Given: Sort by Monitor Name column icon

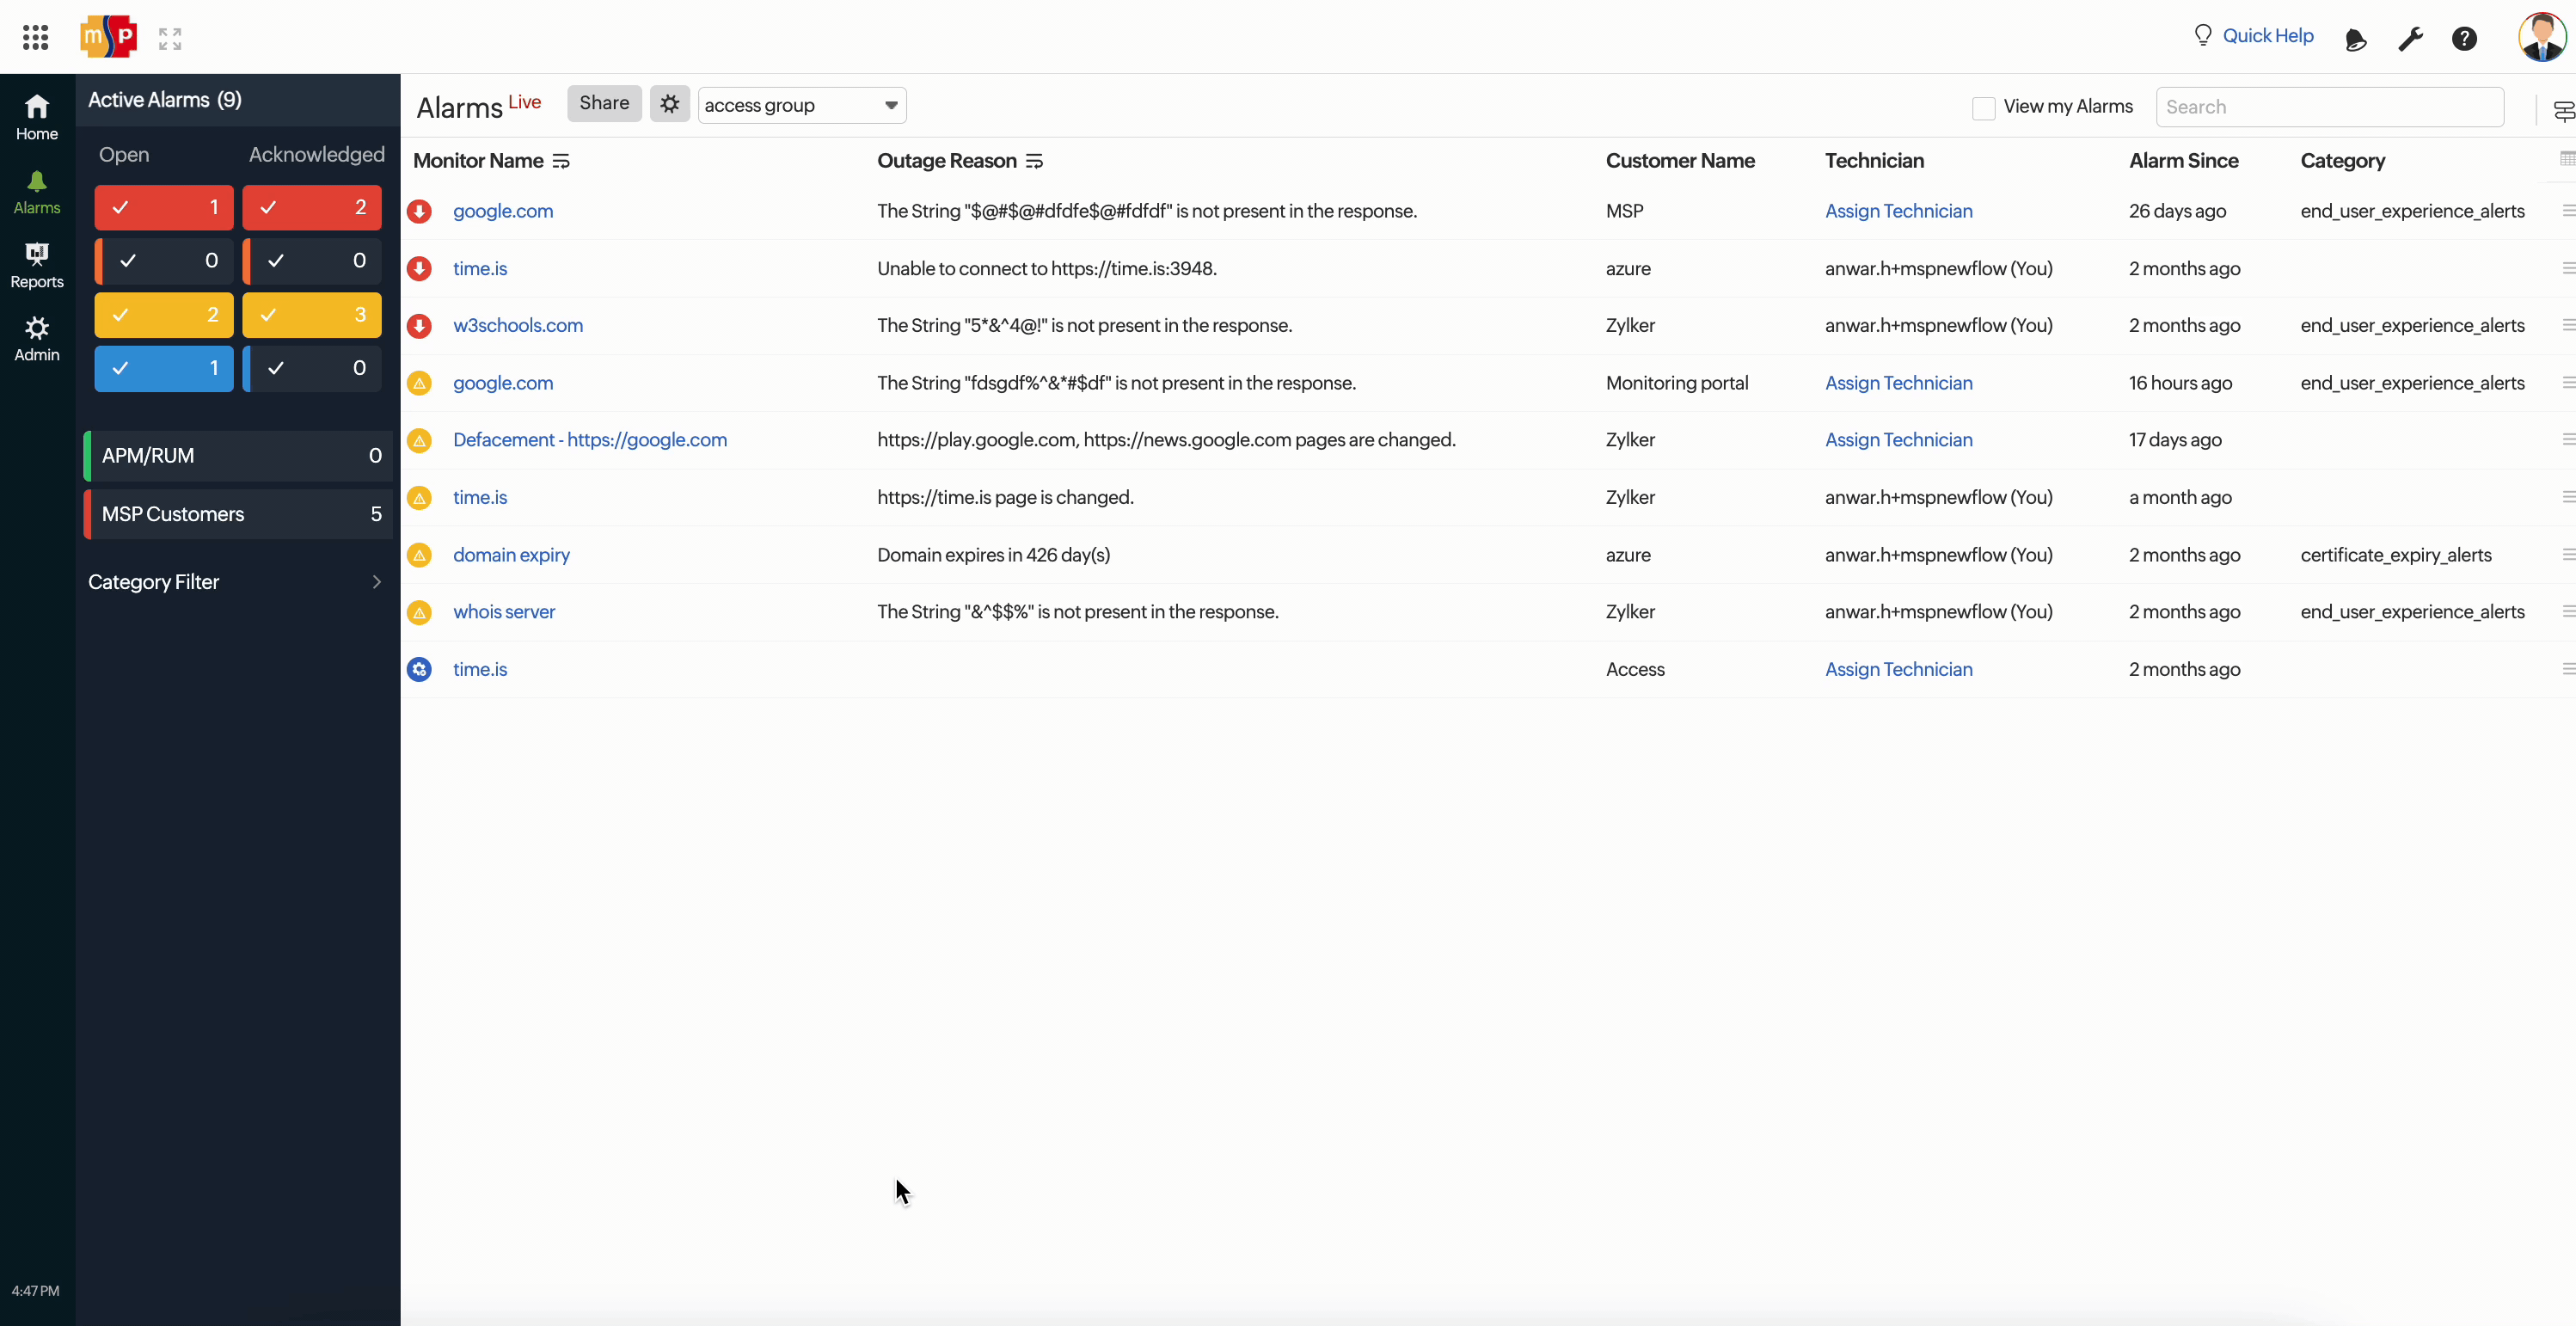Looking at the screenshot, I should tap(561, 161).
